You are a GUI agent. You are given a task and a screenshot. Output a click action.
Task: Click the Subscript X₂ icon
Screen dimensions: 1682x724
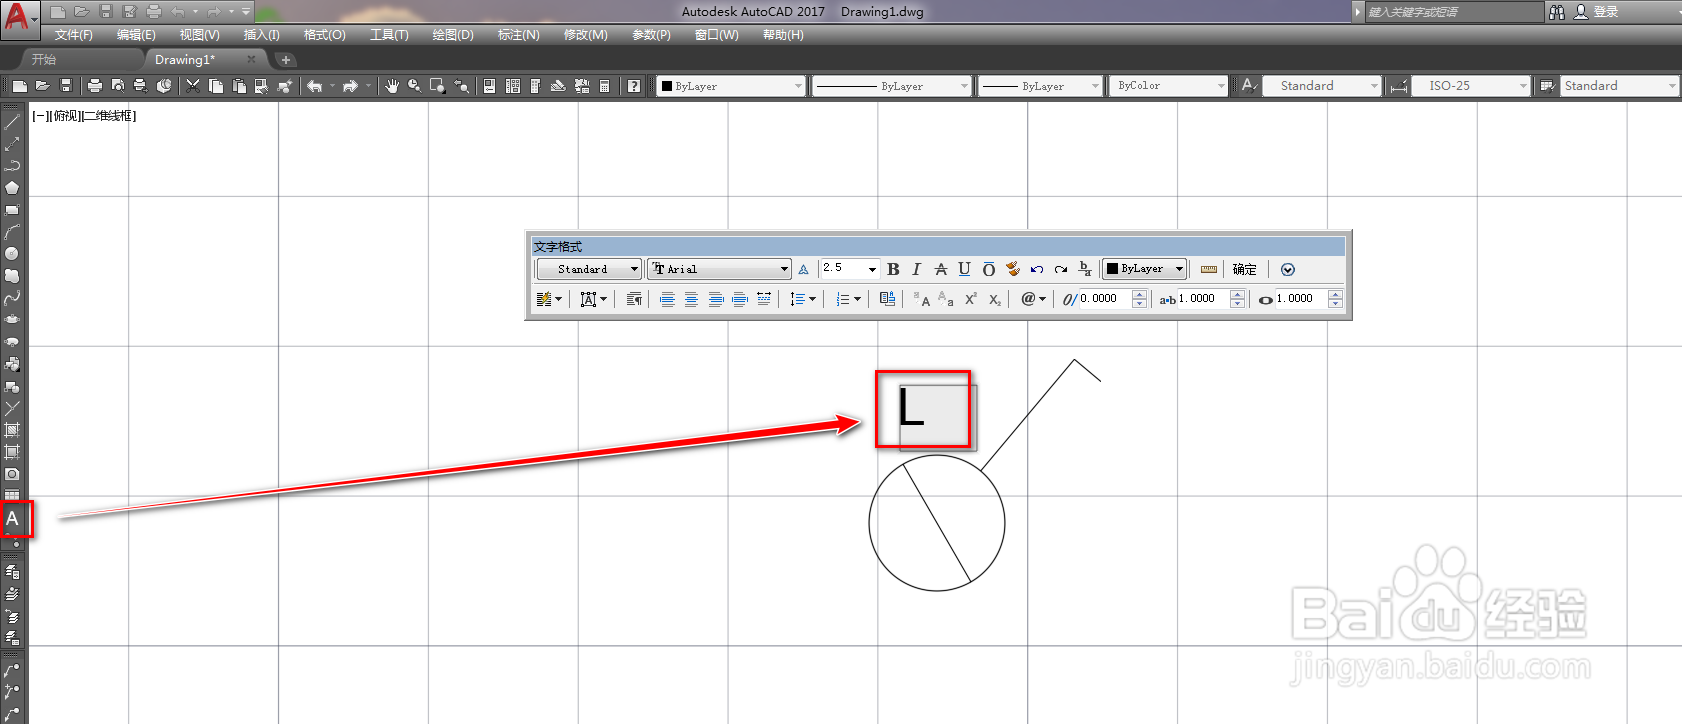[x=995, y=299]
